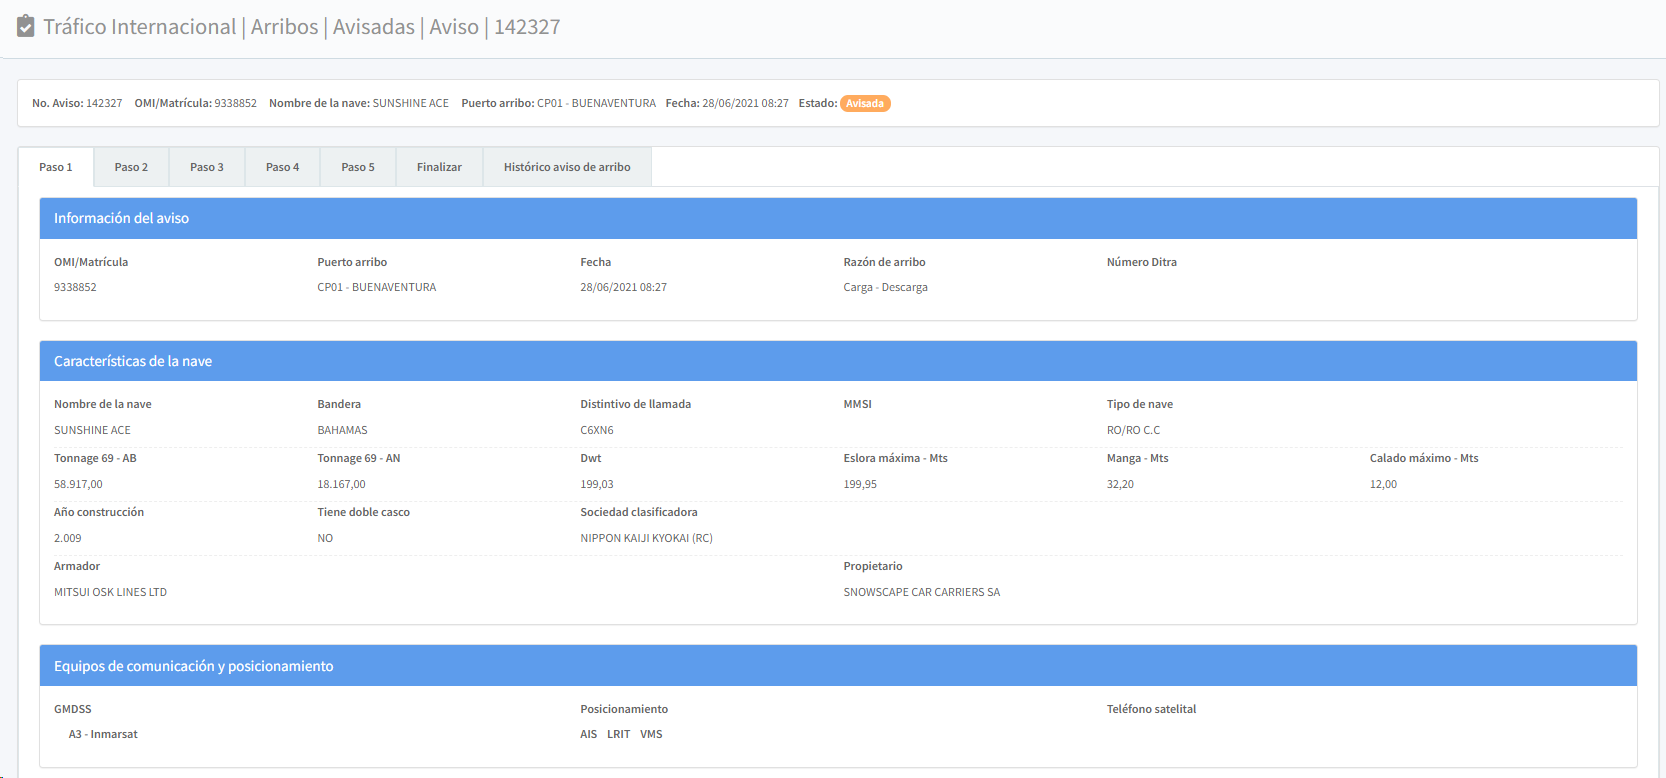Click Equipos de comunicación y posicionamiento header
Image resolution: width=1666 pixels, height=778 pixels.
pyautogui.click(x=194, y=666)
